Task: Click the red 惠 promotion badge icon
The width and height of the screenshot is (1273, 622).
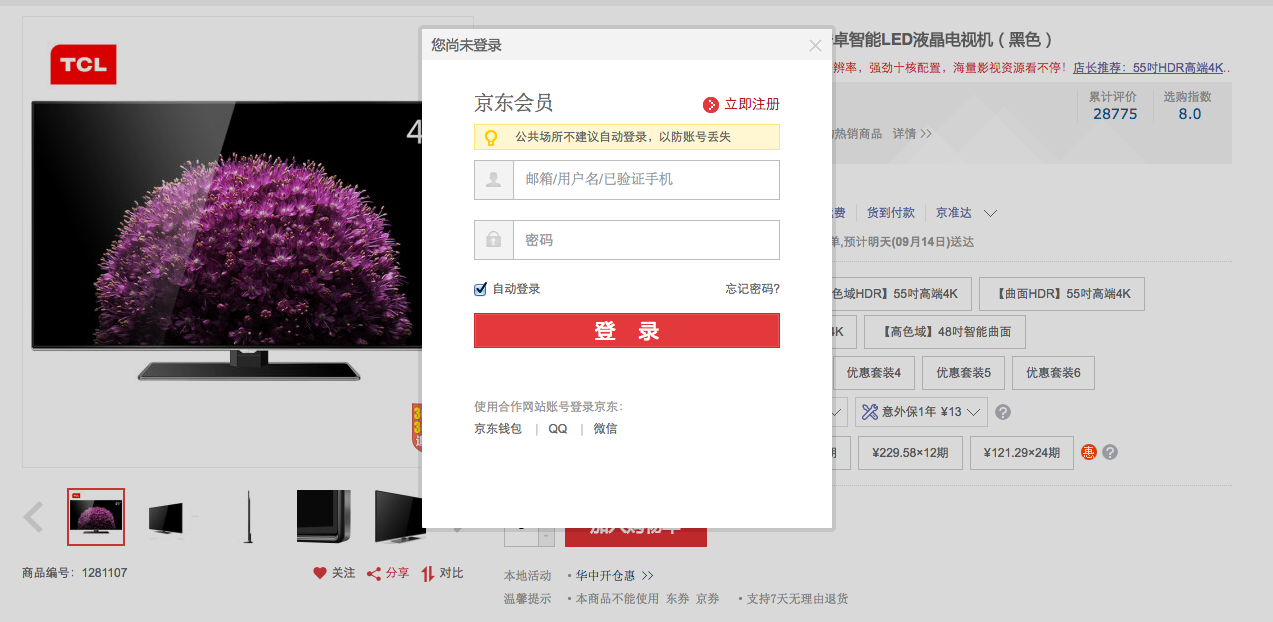Action: point(1087,452)
